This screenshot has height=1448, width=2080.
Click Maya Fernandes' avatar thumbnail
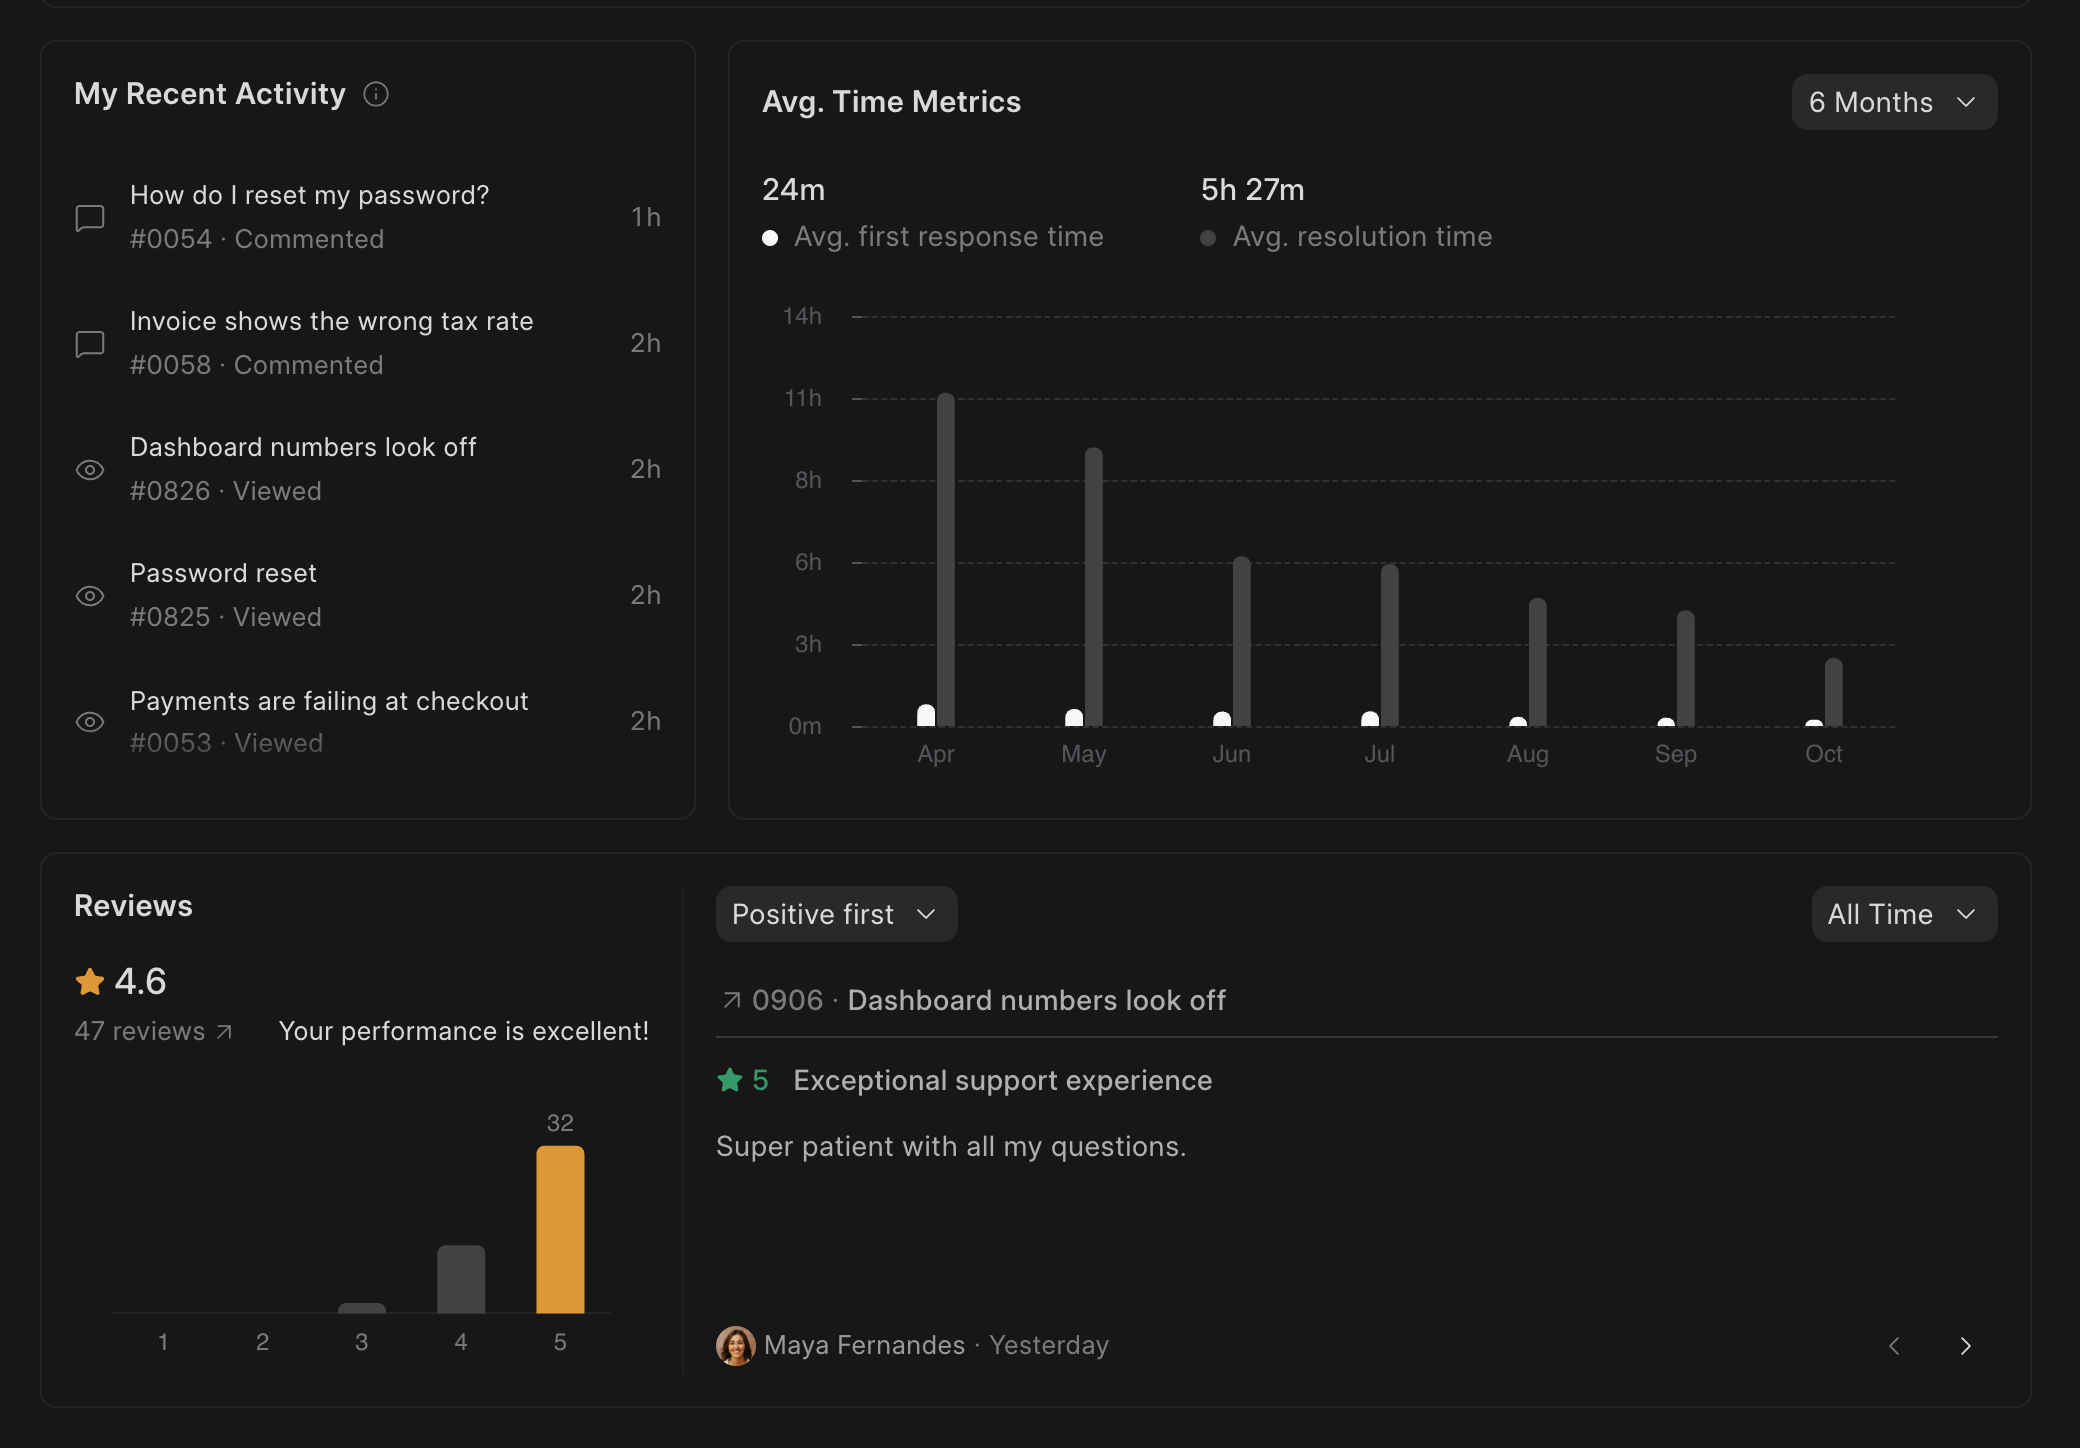click(736, 1345)
